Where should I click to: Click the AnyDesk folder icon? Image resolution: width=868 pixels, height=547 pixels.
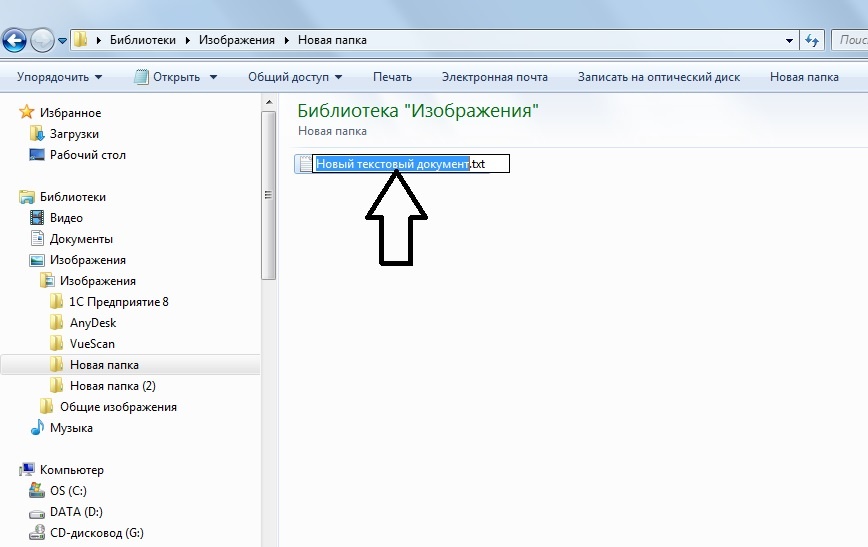click(56, 322)
